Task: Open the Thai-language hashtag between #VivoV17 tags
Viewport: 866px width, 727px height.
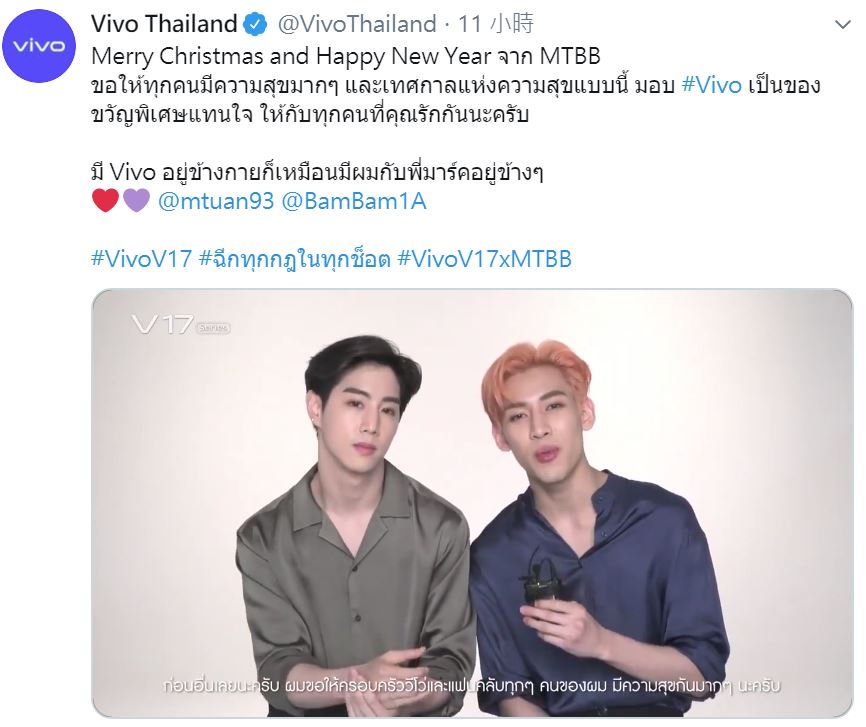Action: coord(294,259)
